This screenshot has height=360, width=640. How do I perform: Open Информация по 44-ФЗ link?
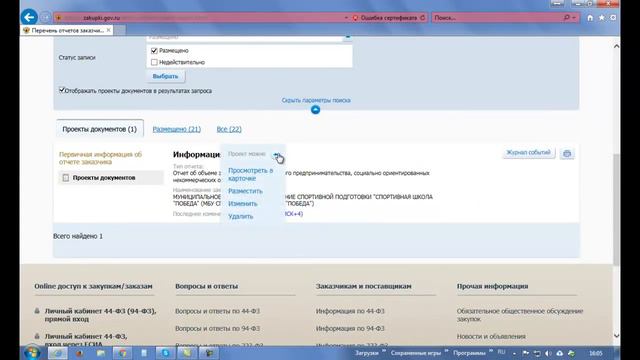(350, 311)
